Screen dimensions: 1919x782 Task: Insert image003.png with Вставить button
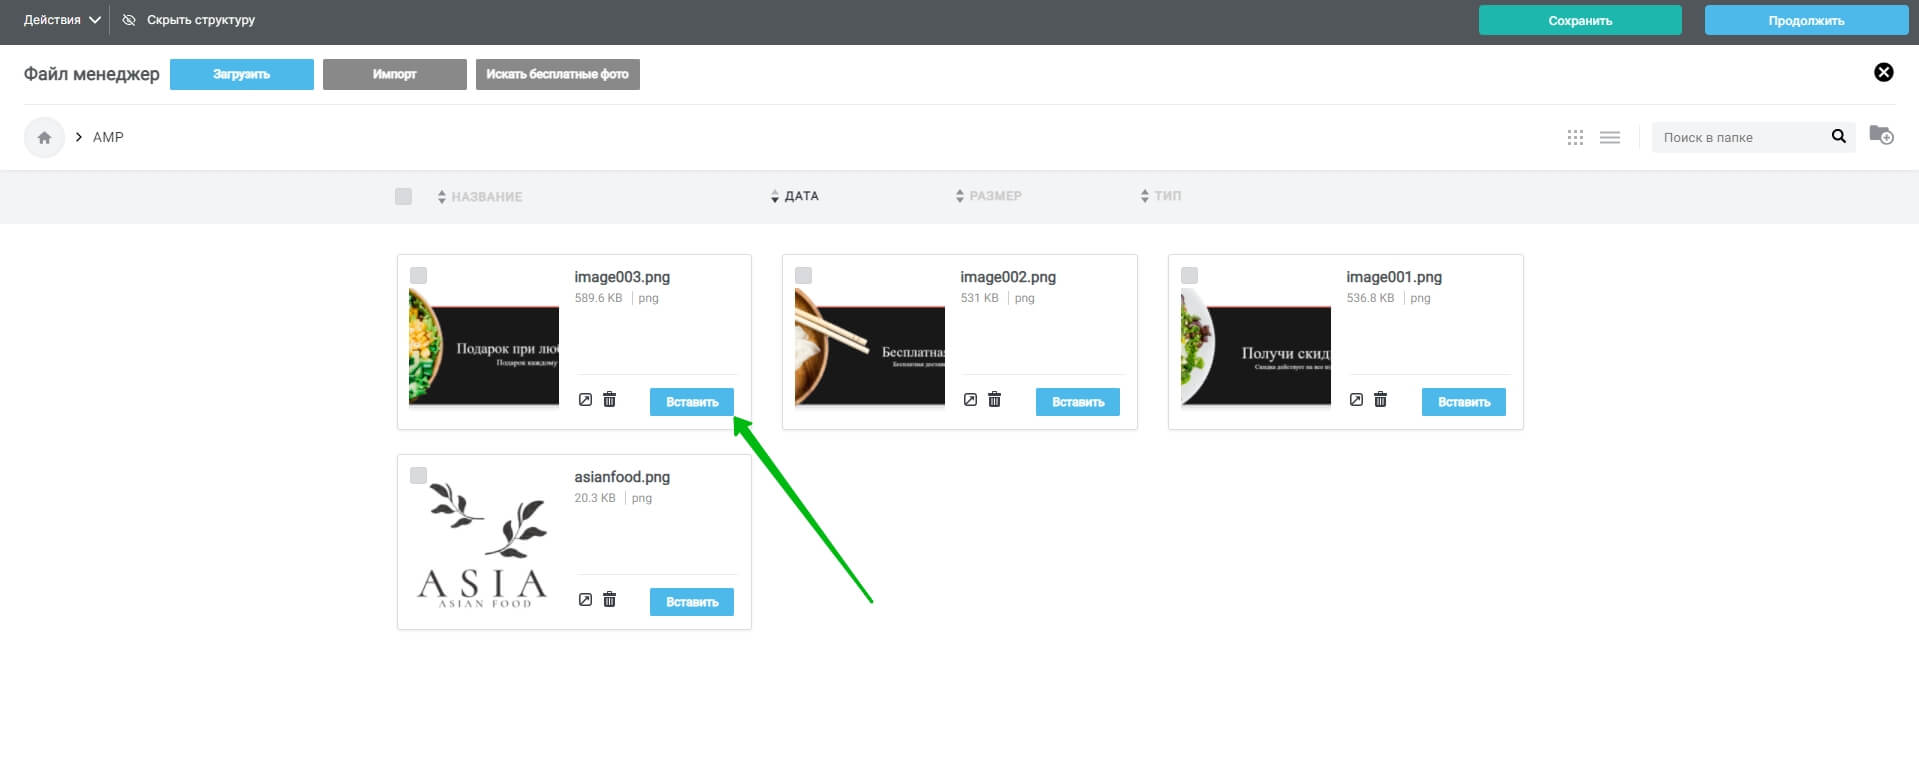tap(692, 402)
